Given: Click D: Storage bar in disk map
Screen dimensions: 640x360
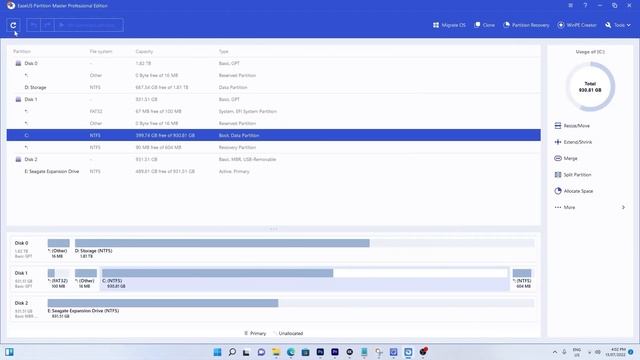Looking at the screenshot, I should click(x=304, y=243).
